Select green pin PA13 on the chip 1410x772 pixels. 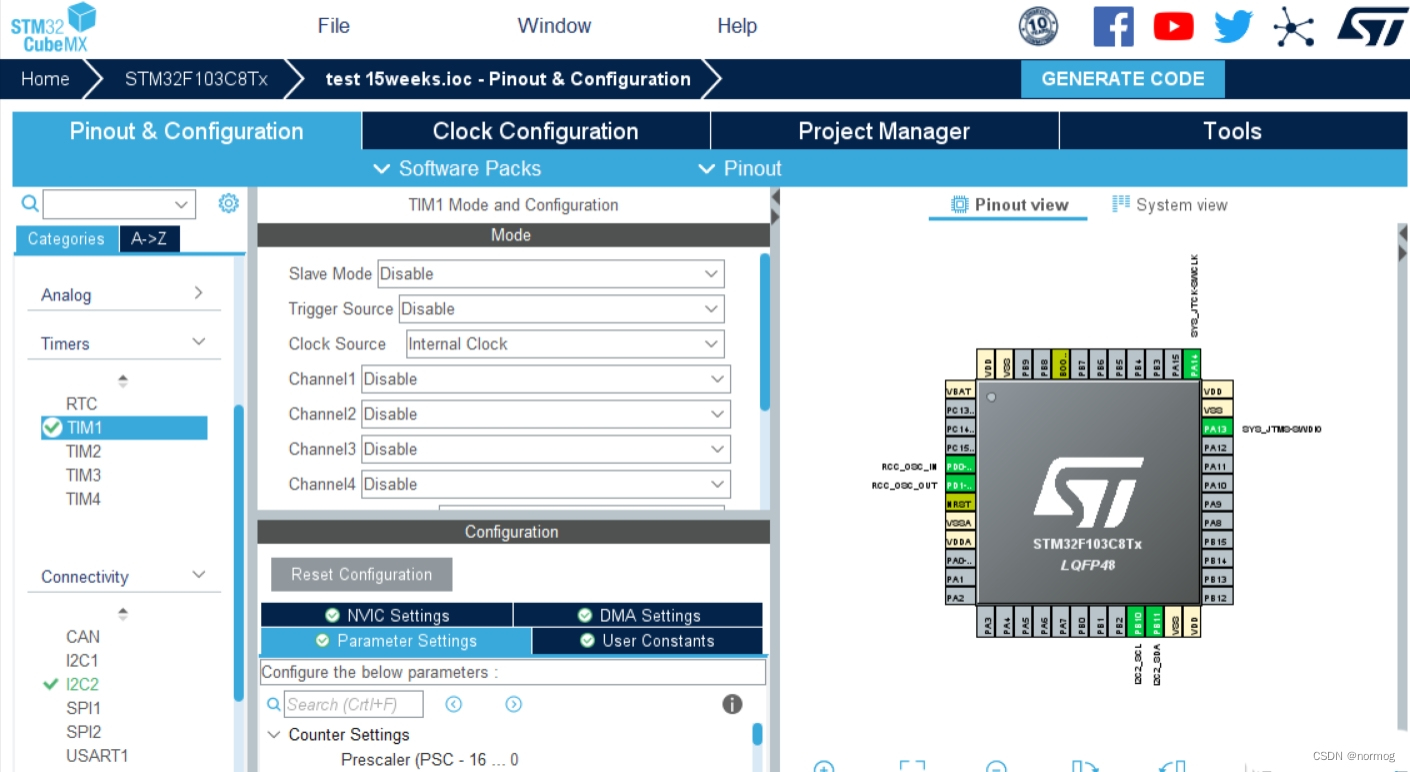(x=1217, y=429)
